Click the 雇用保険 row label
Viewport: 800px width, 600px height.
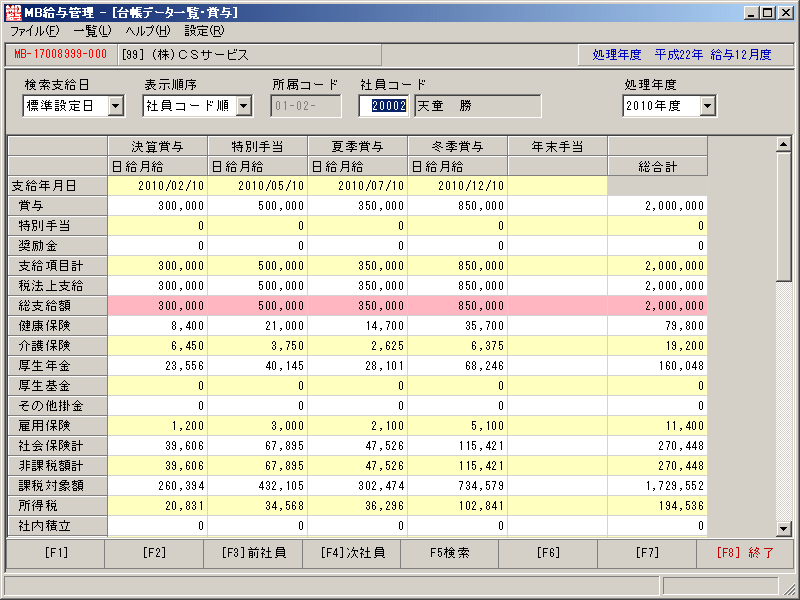(x=58, y=426)
